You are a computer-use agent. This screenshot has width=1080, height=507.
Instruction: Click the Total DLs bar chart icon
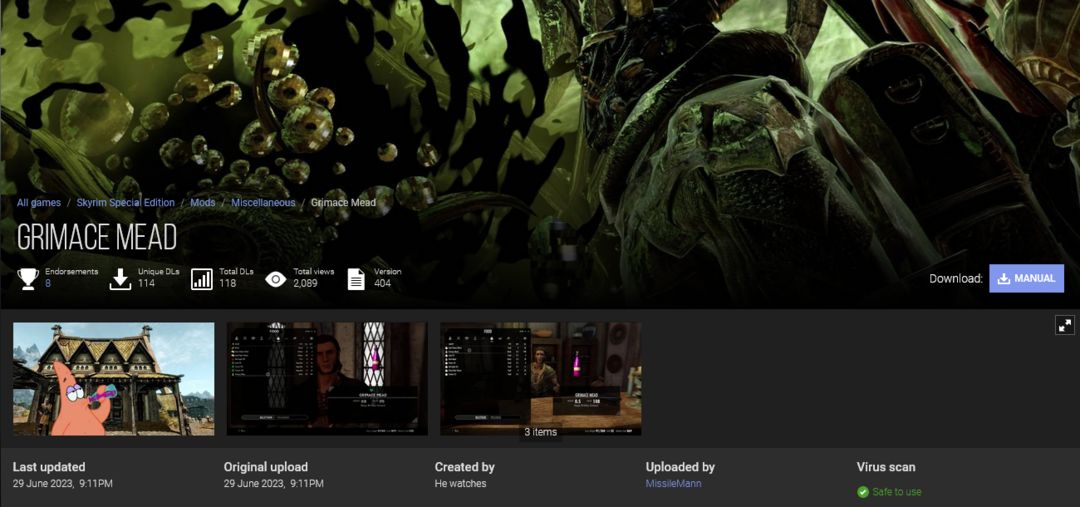[x=202, y=278]
